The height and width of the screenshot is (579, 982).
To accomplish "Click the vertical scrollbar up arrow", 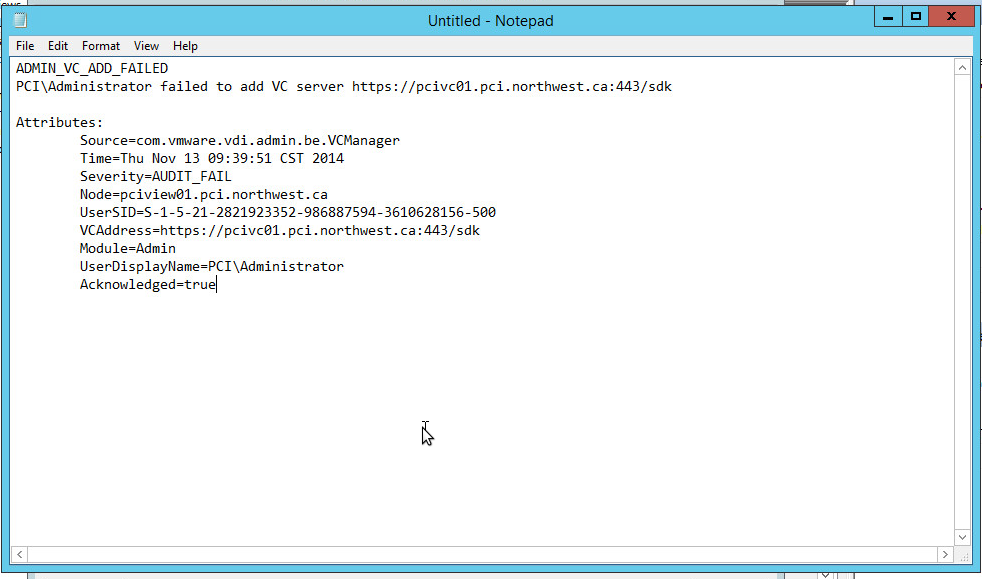I will [x=963, y=67].
